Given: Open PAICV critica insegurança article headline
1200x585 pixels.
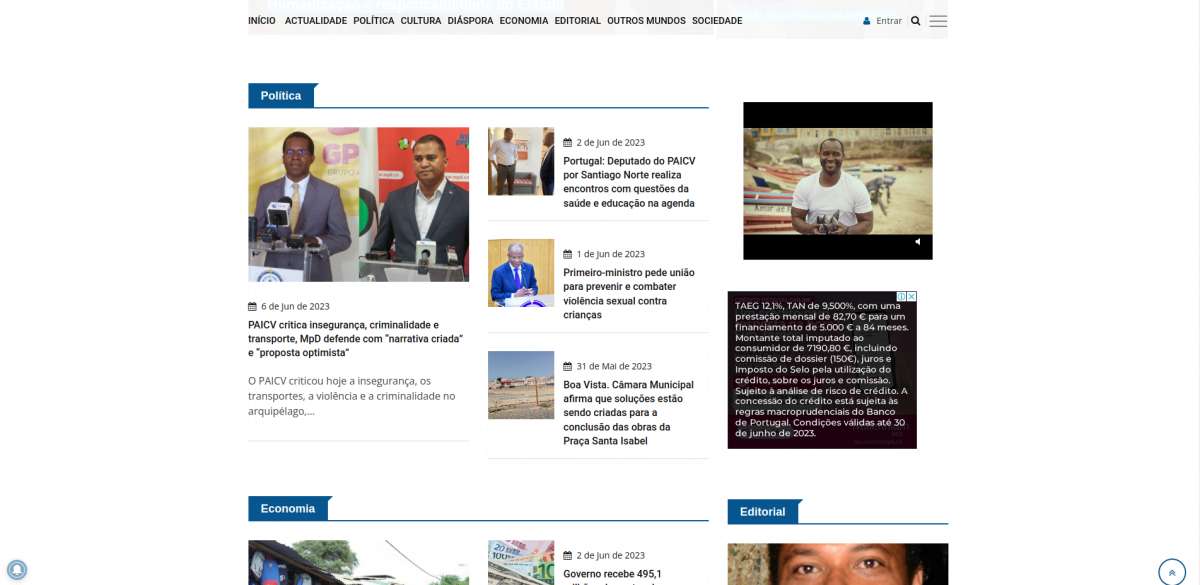Looking at the screenshot, I should tap(356, 339).
